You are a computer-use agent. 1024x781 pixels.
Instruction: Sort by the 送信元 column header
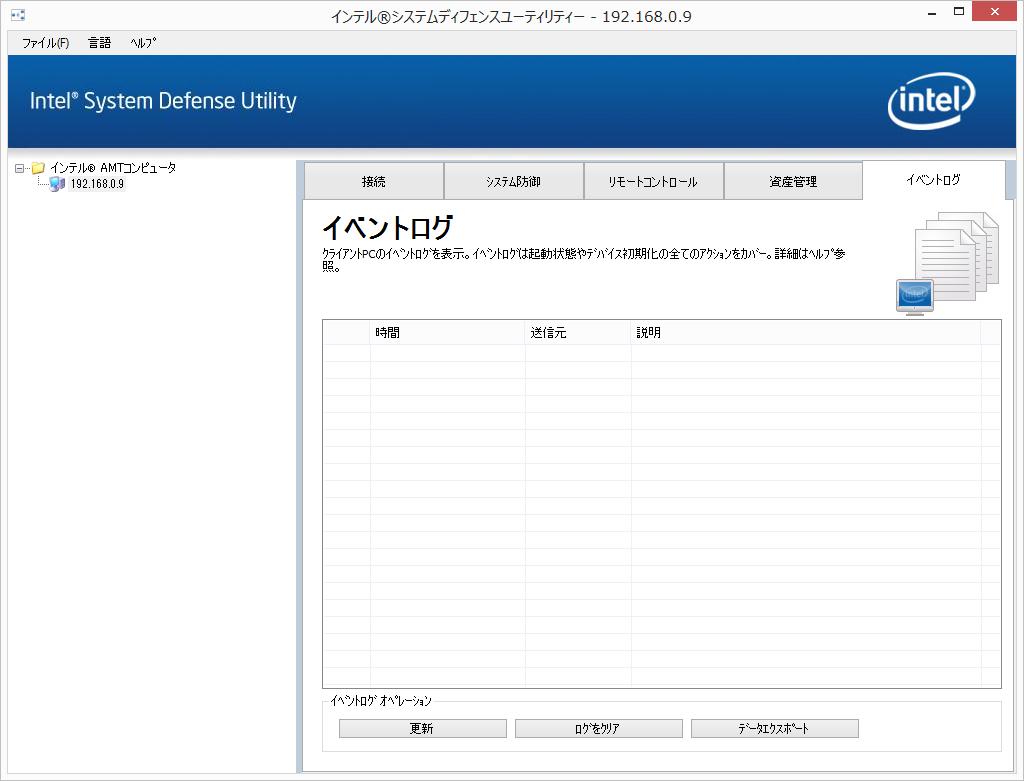[x=578, y=332]
